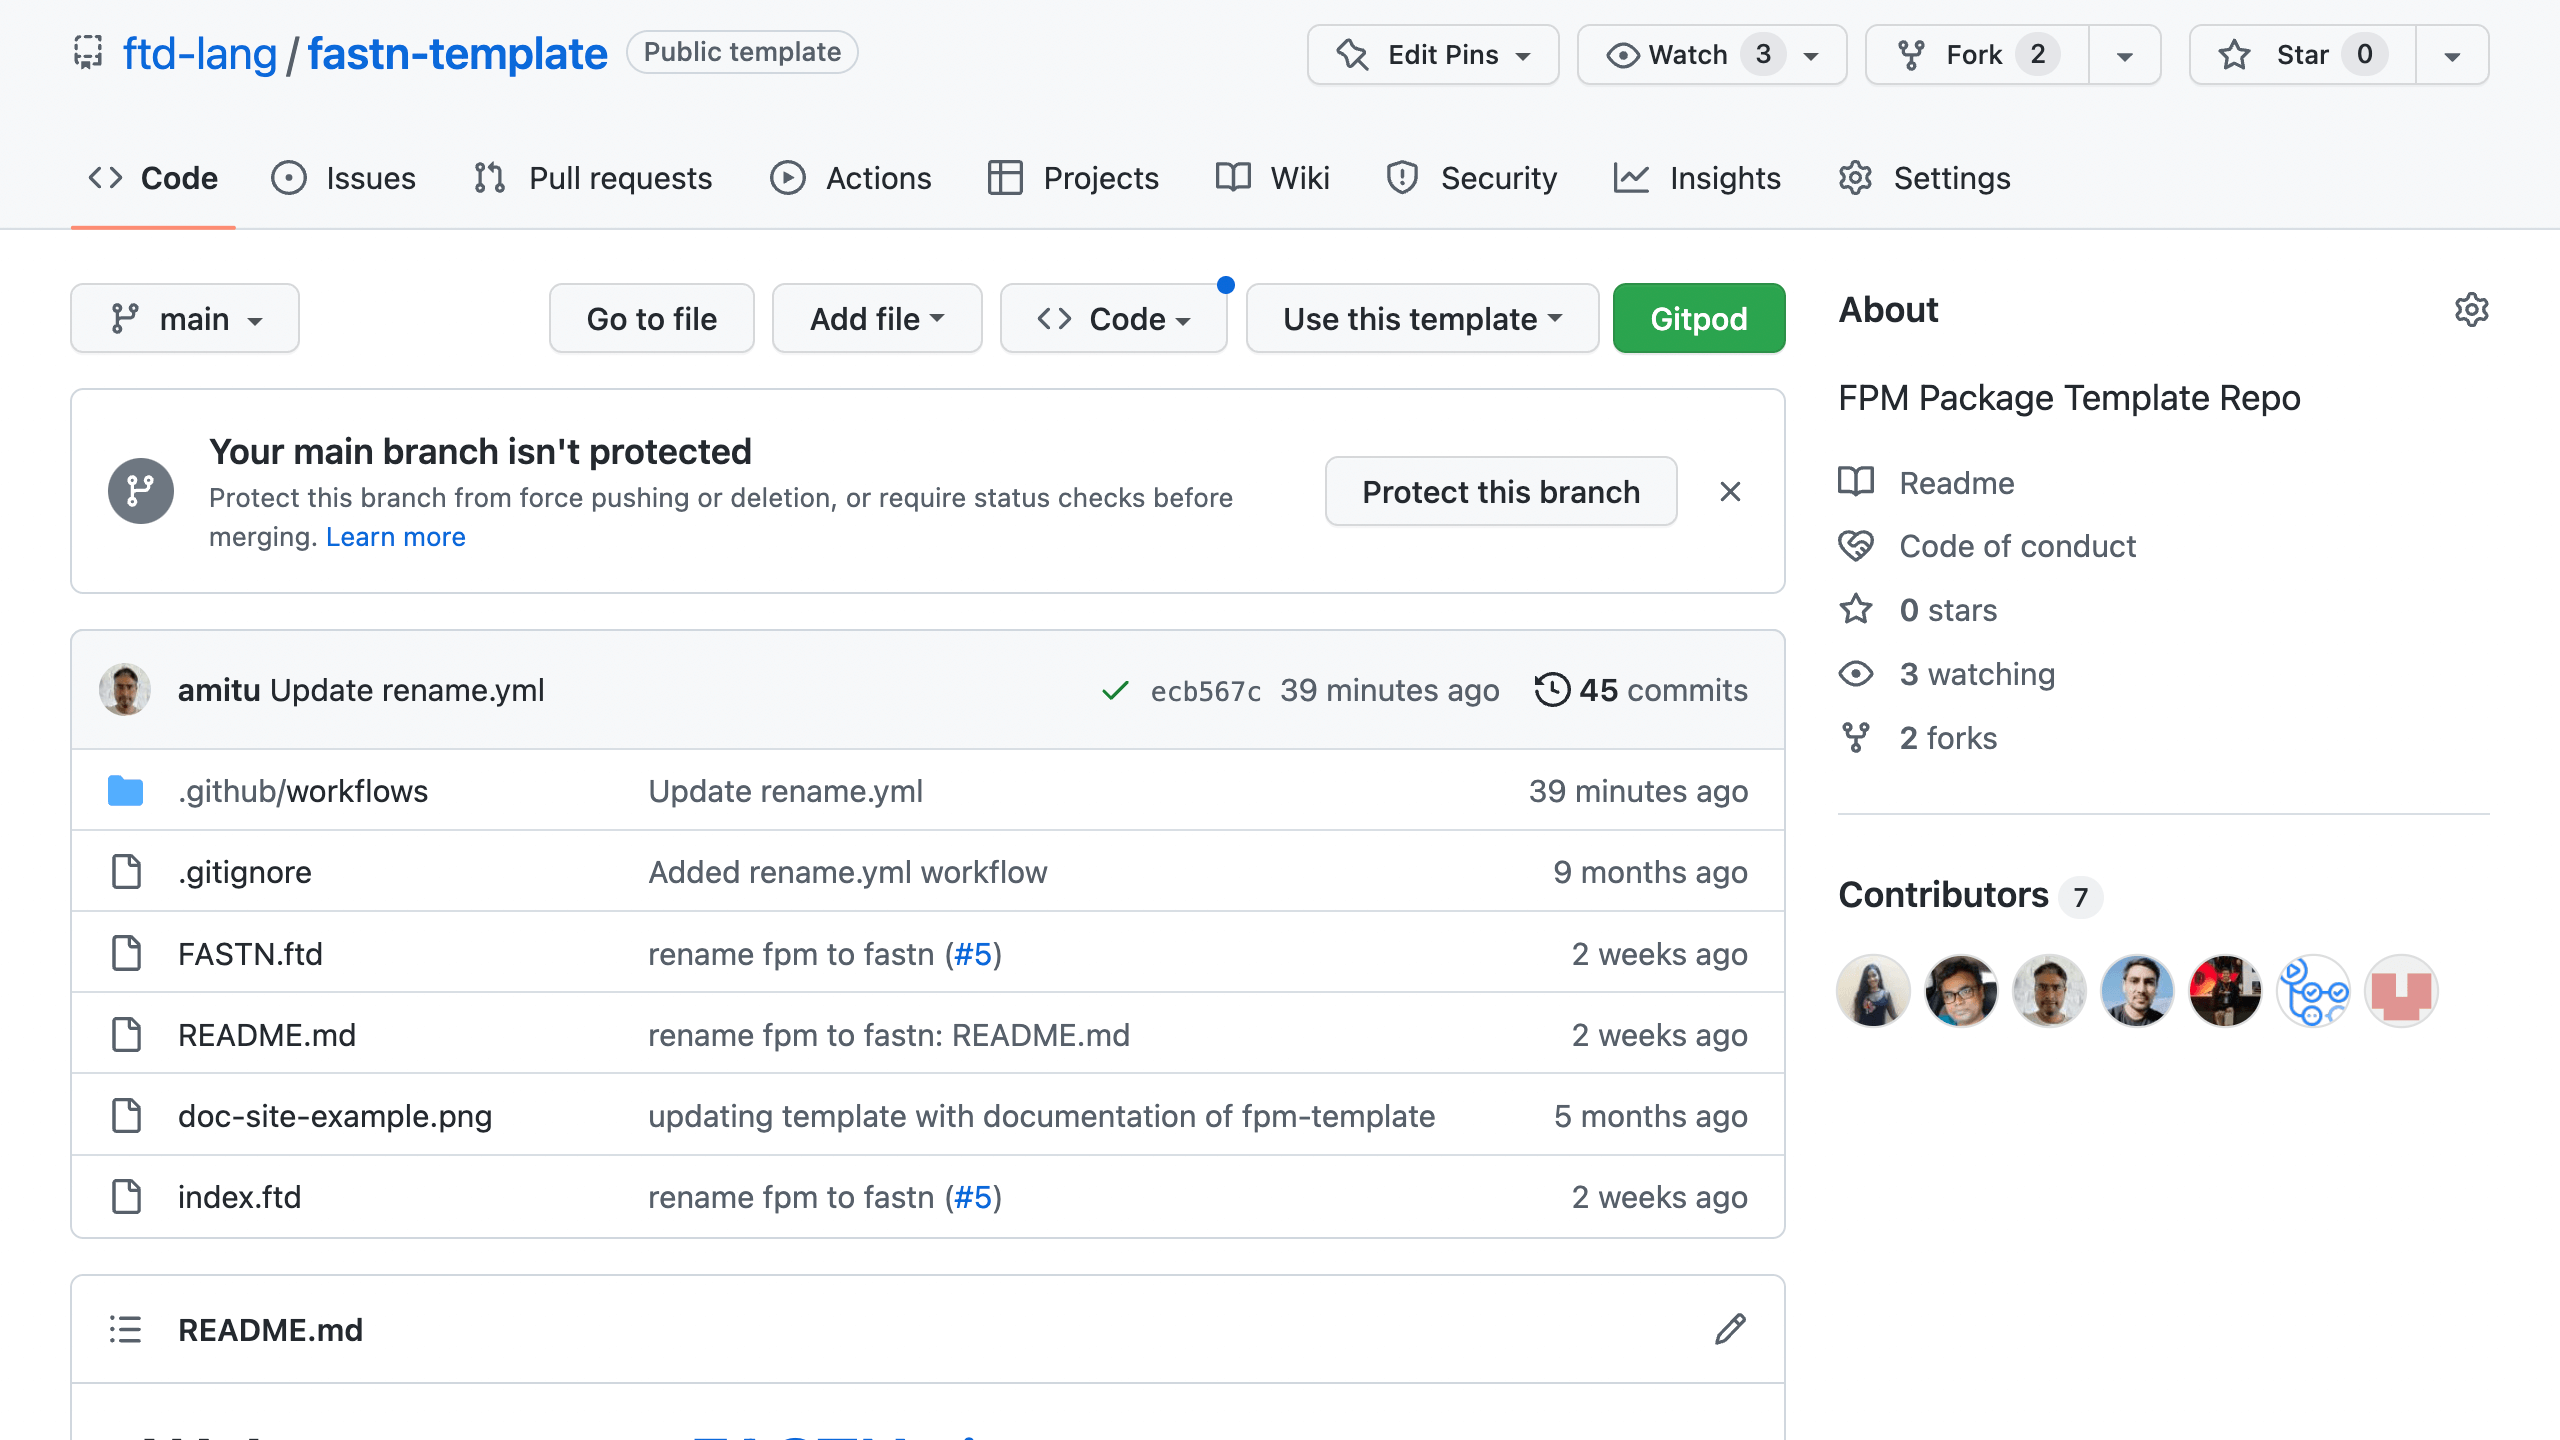Switch to the Settings tab
2560x1440 pixels.
(x=1924, y=178)
